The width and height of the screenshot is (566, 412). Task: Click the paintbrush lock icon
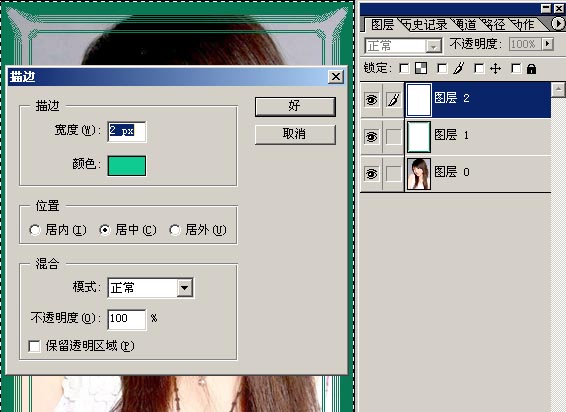coord(459,68)
